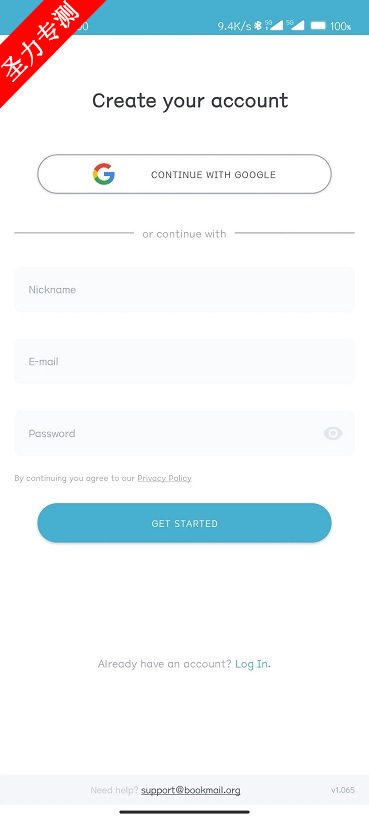Tap the Create your account heading
Image resolution: width=369 pixels, height=819 pixels.
[190, 101]
